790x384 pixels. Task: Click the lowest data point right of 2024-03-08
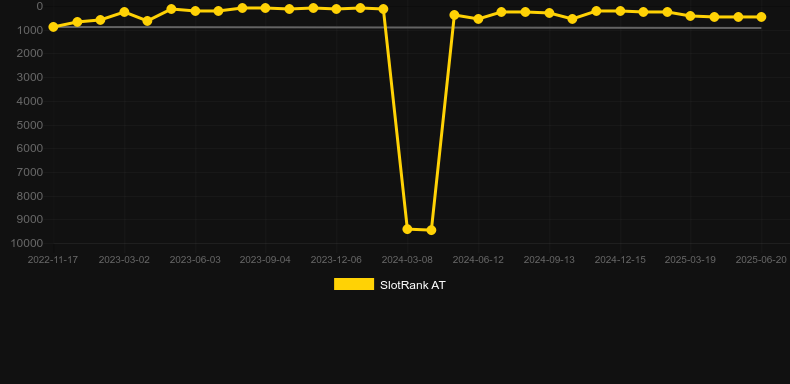pyautogui.click(x=431, y=230)
